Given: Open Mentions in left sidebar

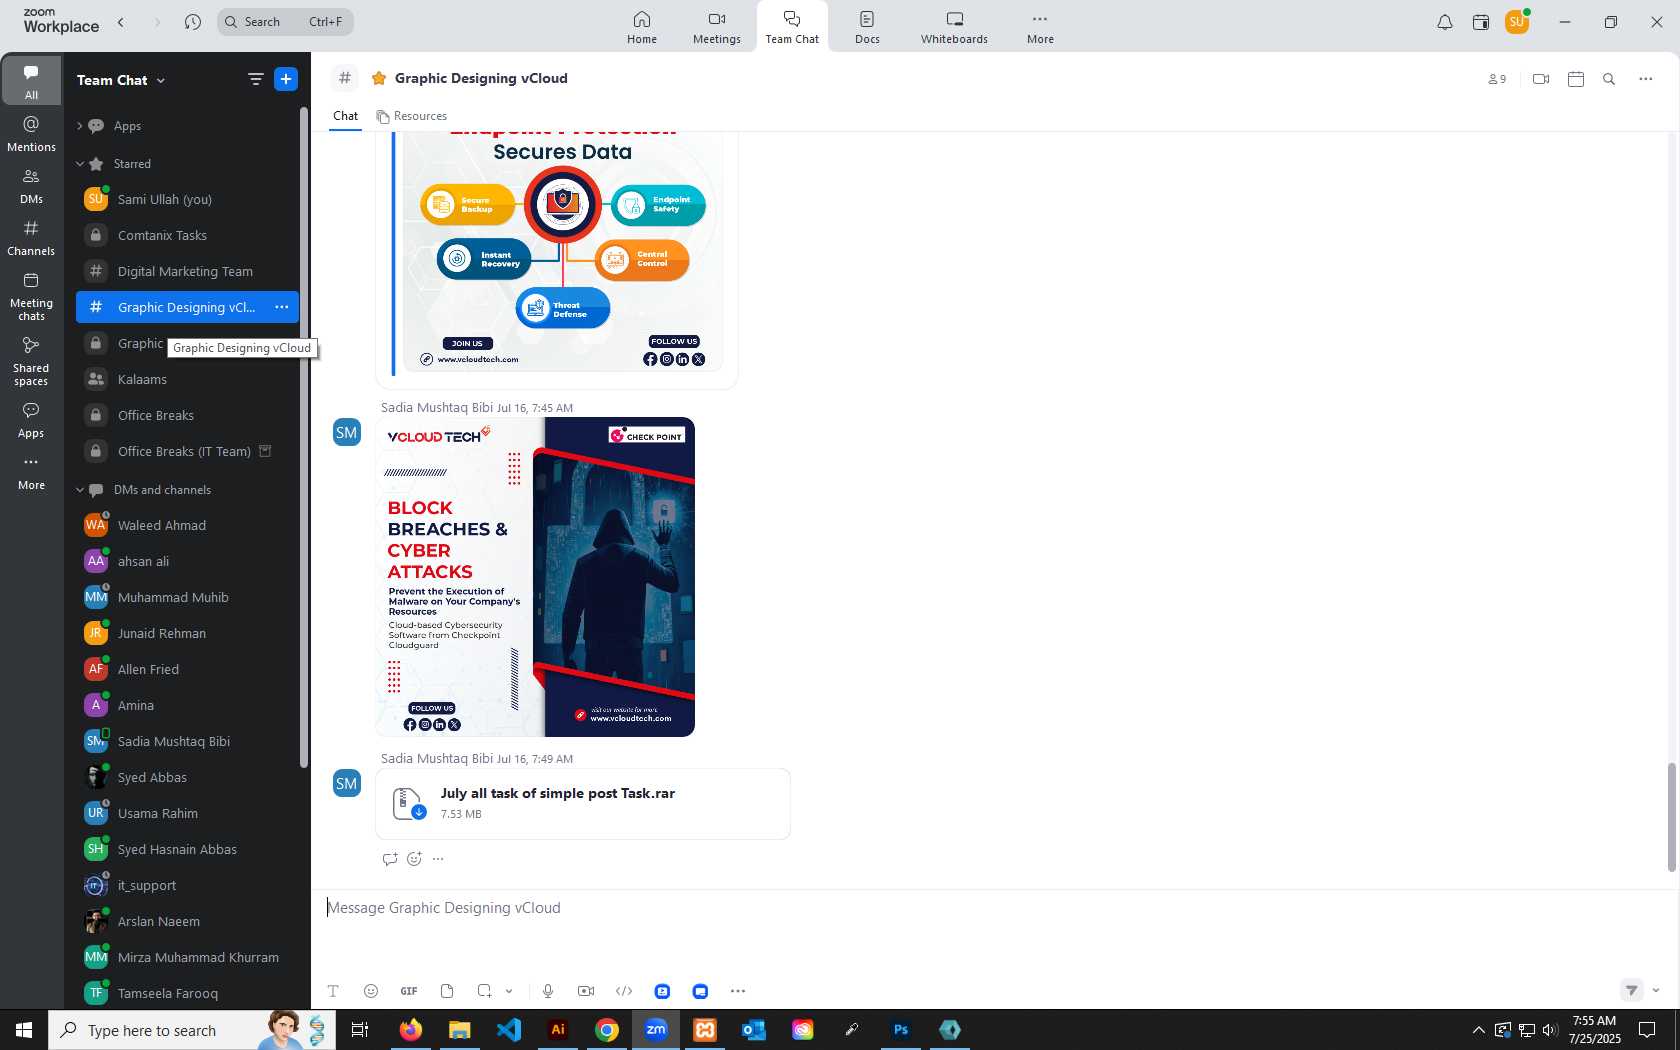Looking at the screenshot, I should (31, 133).
